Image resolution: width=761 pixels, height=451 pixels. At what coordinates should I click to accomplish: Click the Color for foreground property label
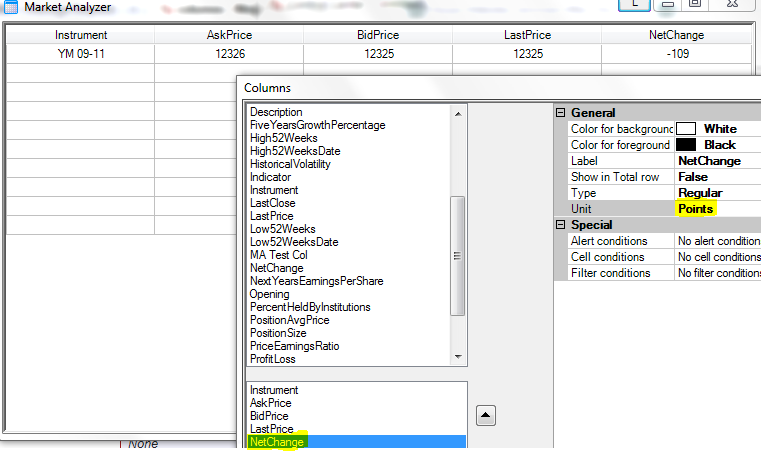(621, 145)
